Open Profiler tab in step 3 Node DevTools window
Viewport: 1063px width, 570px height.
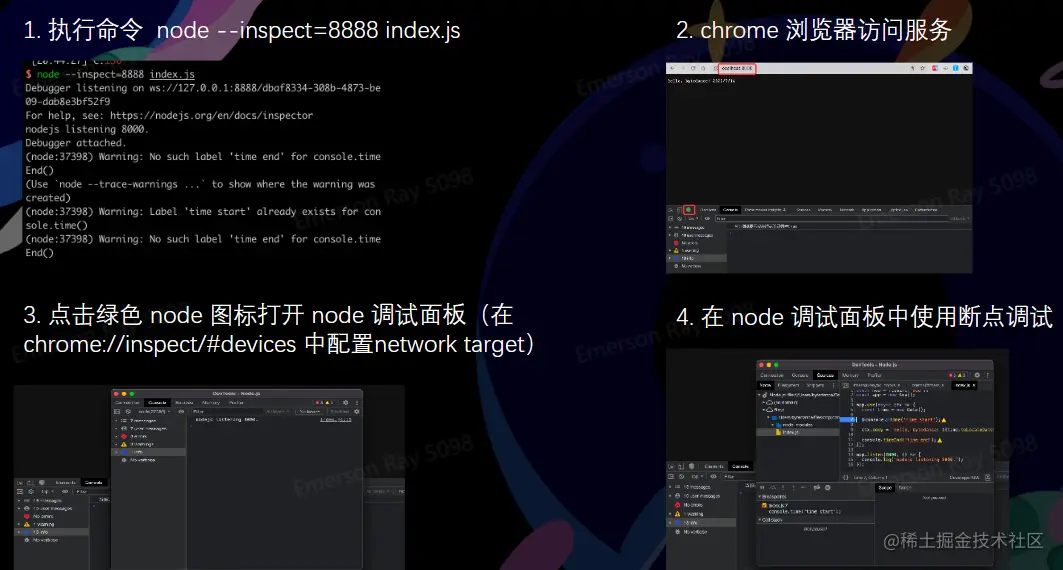click(x=236, y=403)
